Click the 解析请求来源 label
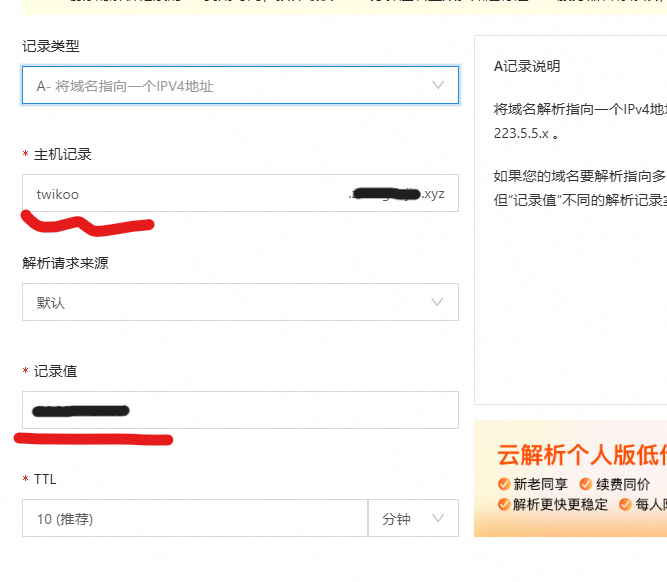Screen dimensions: 667x582 [x=65, y=263]
